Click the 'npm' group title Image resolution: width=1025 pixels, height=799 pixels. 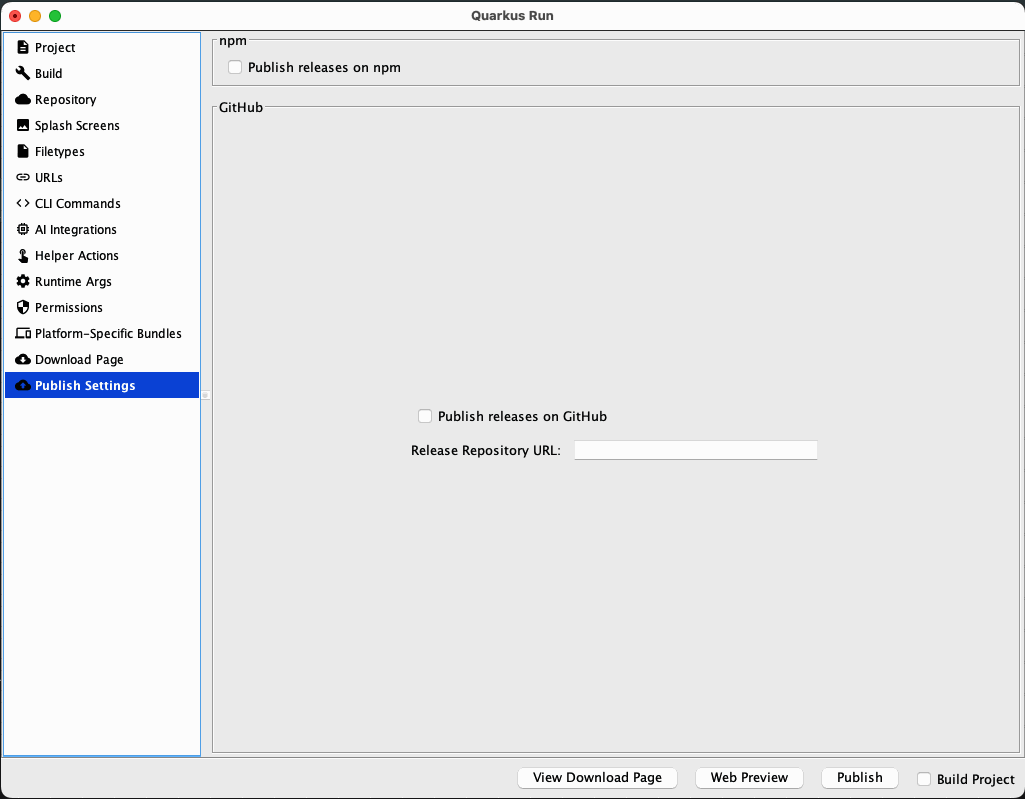[x=233, y=41]
